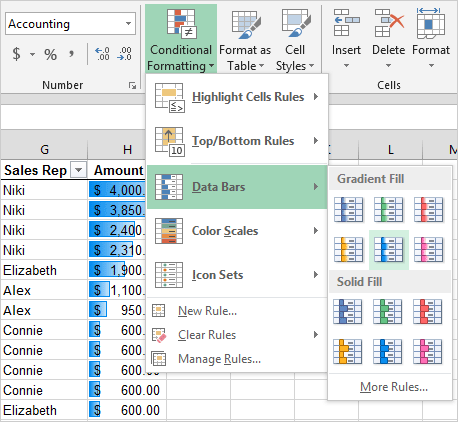
Task: Open the Accounting number format combo box
Action: click(x=70, y=24)
